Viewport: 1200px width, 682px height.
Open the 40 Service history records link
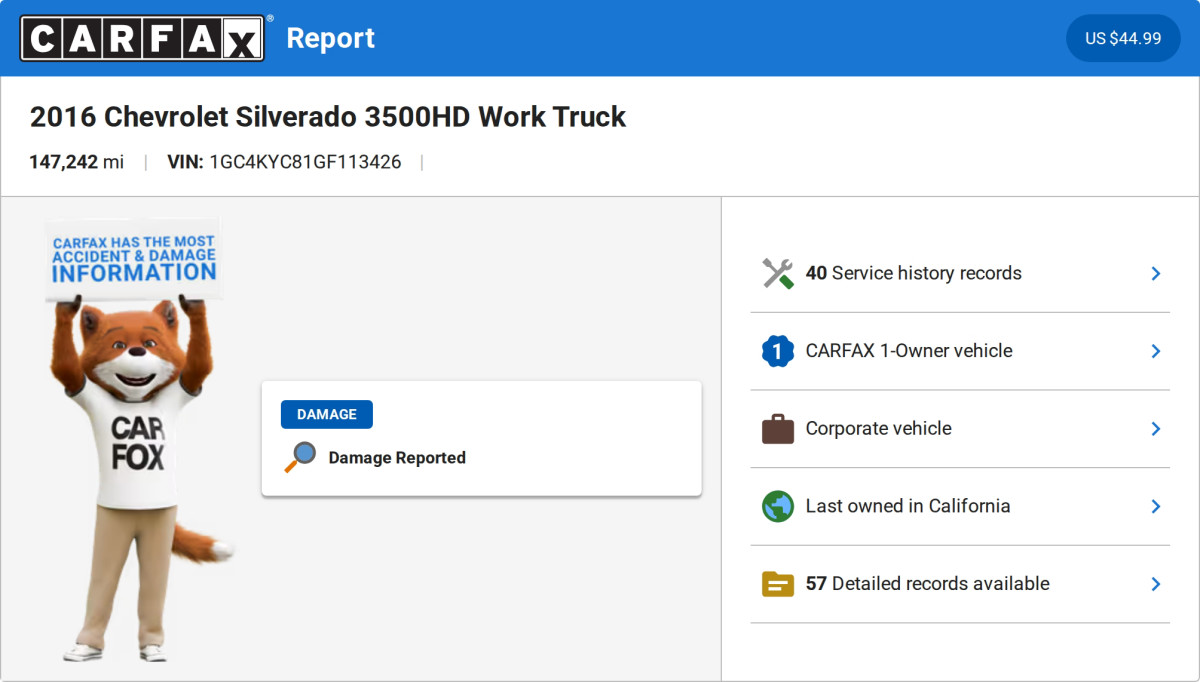913,273
